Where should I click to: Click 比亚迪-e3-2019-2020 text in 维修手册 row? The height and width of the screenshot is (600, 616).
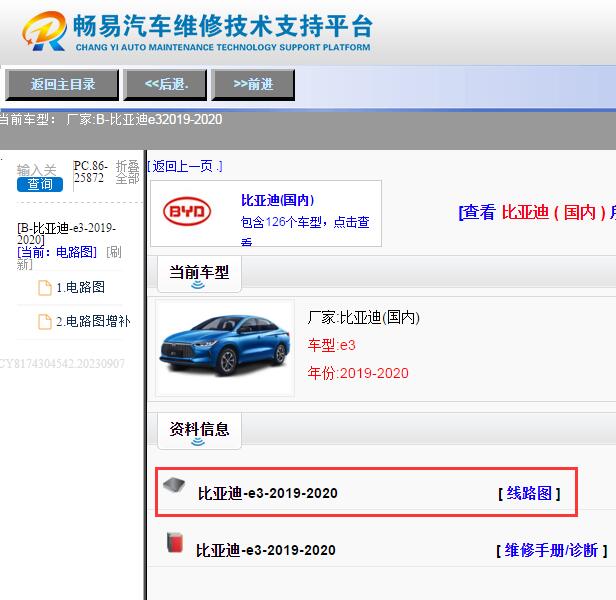click(x=266, y=550)
